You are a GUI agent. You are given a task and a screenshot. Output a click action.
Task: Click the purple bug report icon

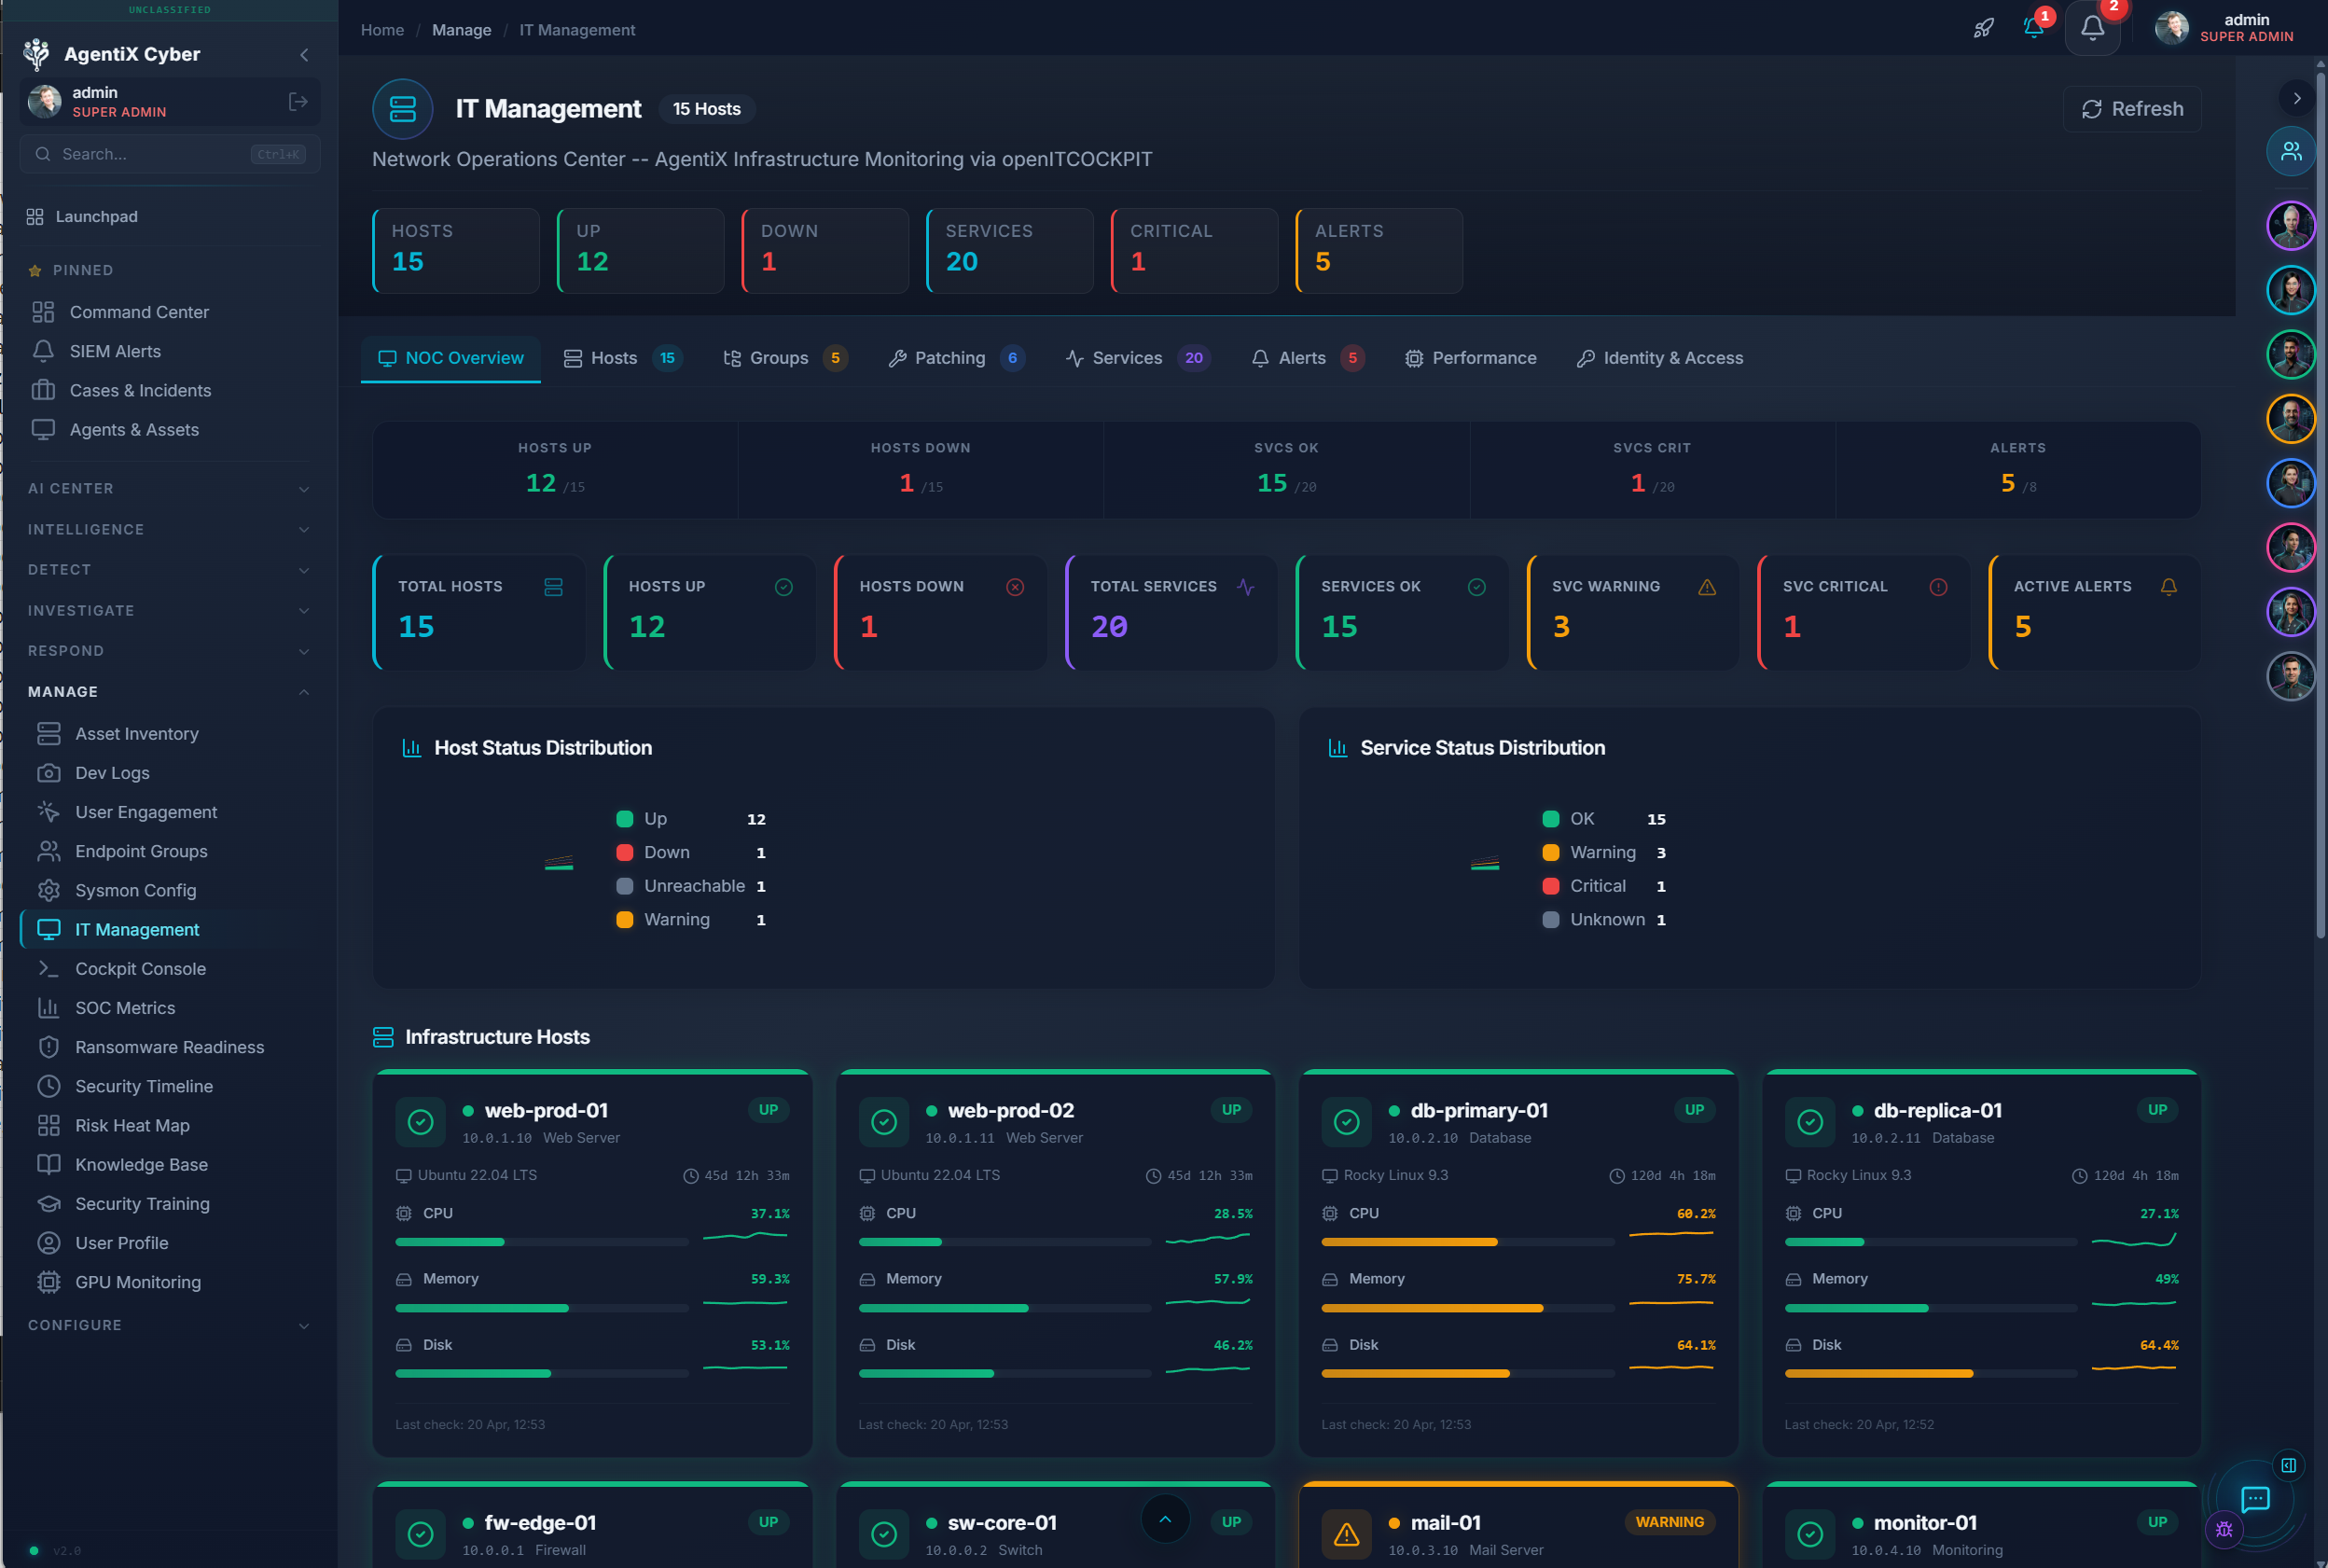[2224, 1529]
